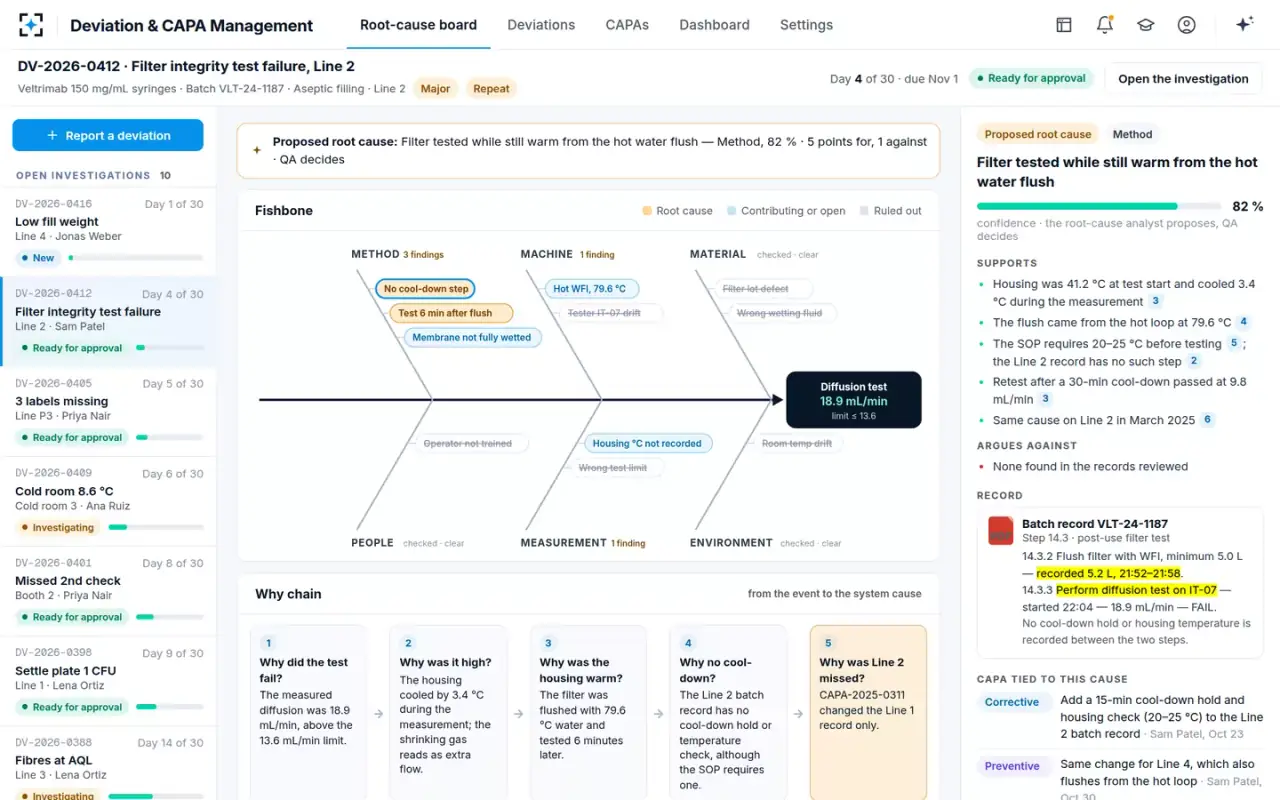Click the Corrective CAPA tag

pos(1012,702)
